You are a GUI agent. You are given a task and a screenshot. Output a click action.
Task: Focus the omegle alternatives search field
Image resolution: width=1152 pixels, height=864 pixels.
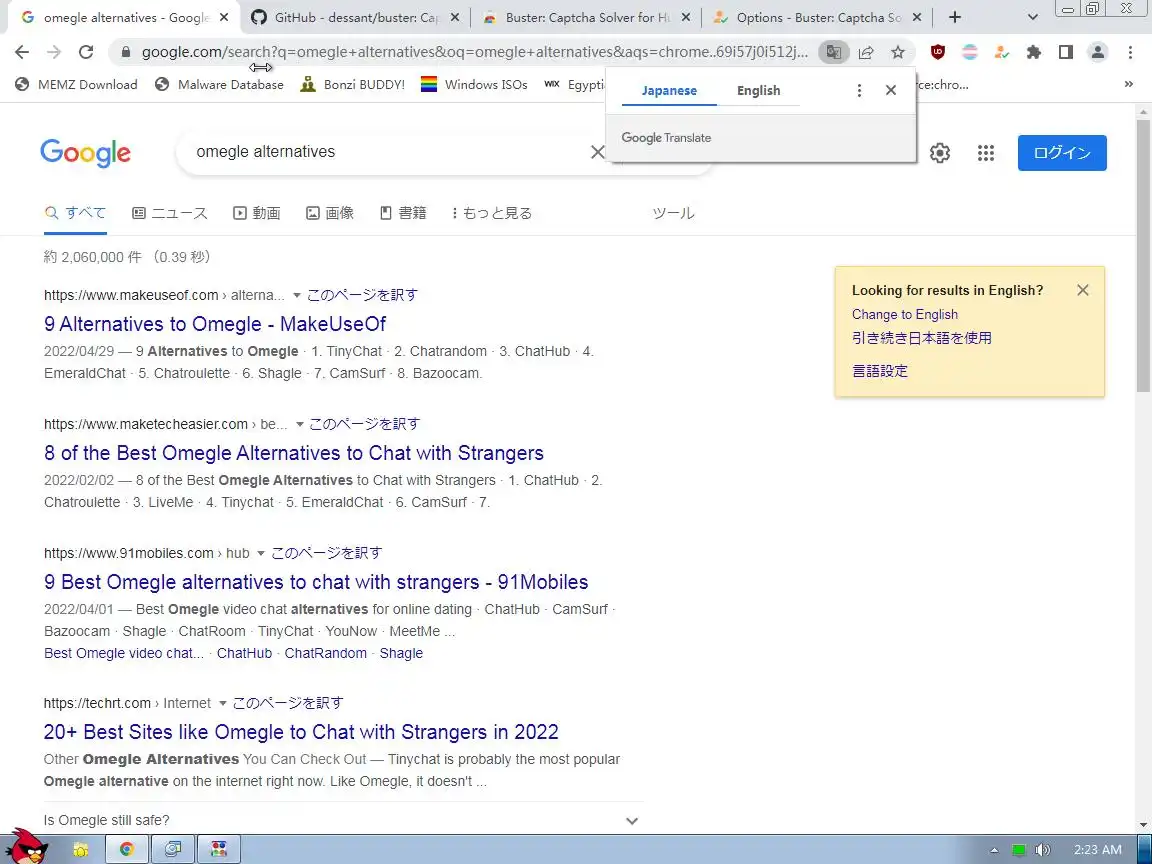click(382, 151)
